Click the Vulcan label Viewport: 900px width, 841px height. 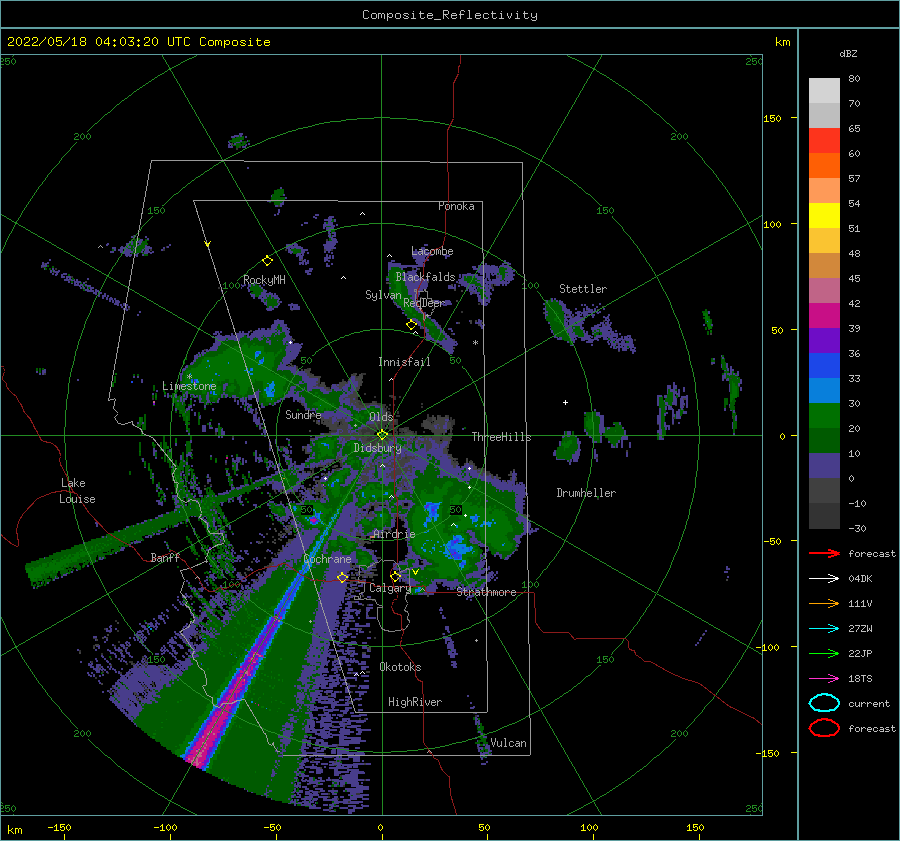[x=509, y=743]
